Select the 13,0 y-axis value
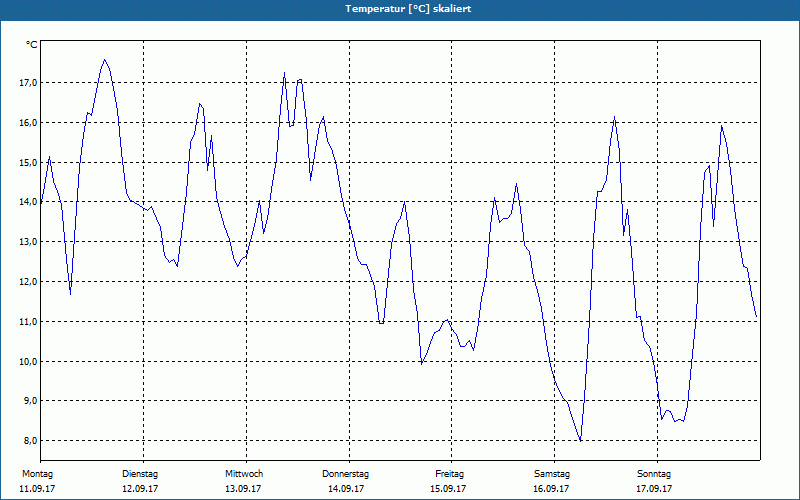Screen dimensions: 800x500 coord(28,241)
